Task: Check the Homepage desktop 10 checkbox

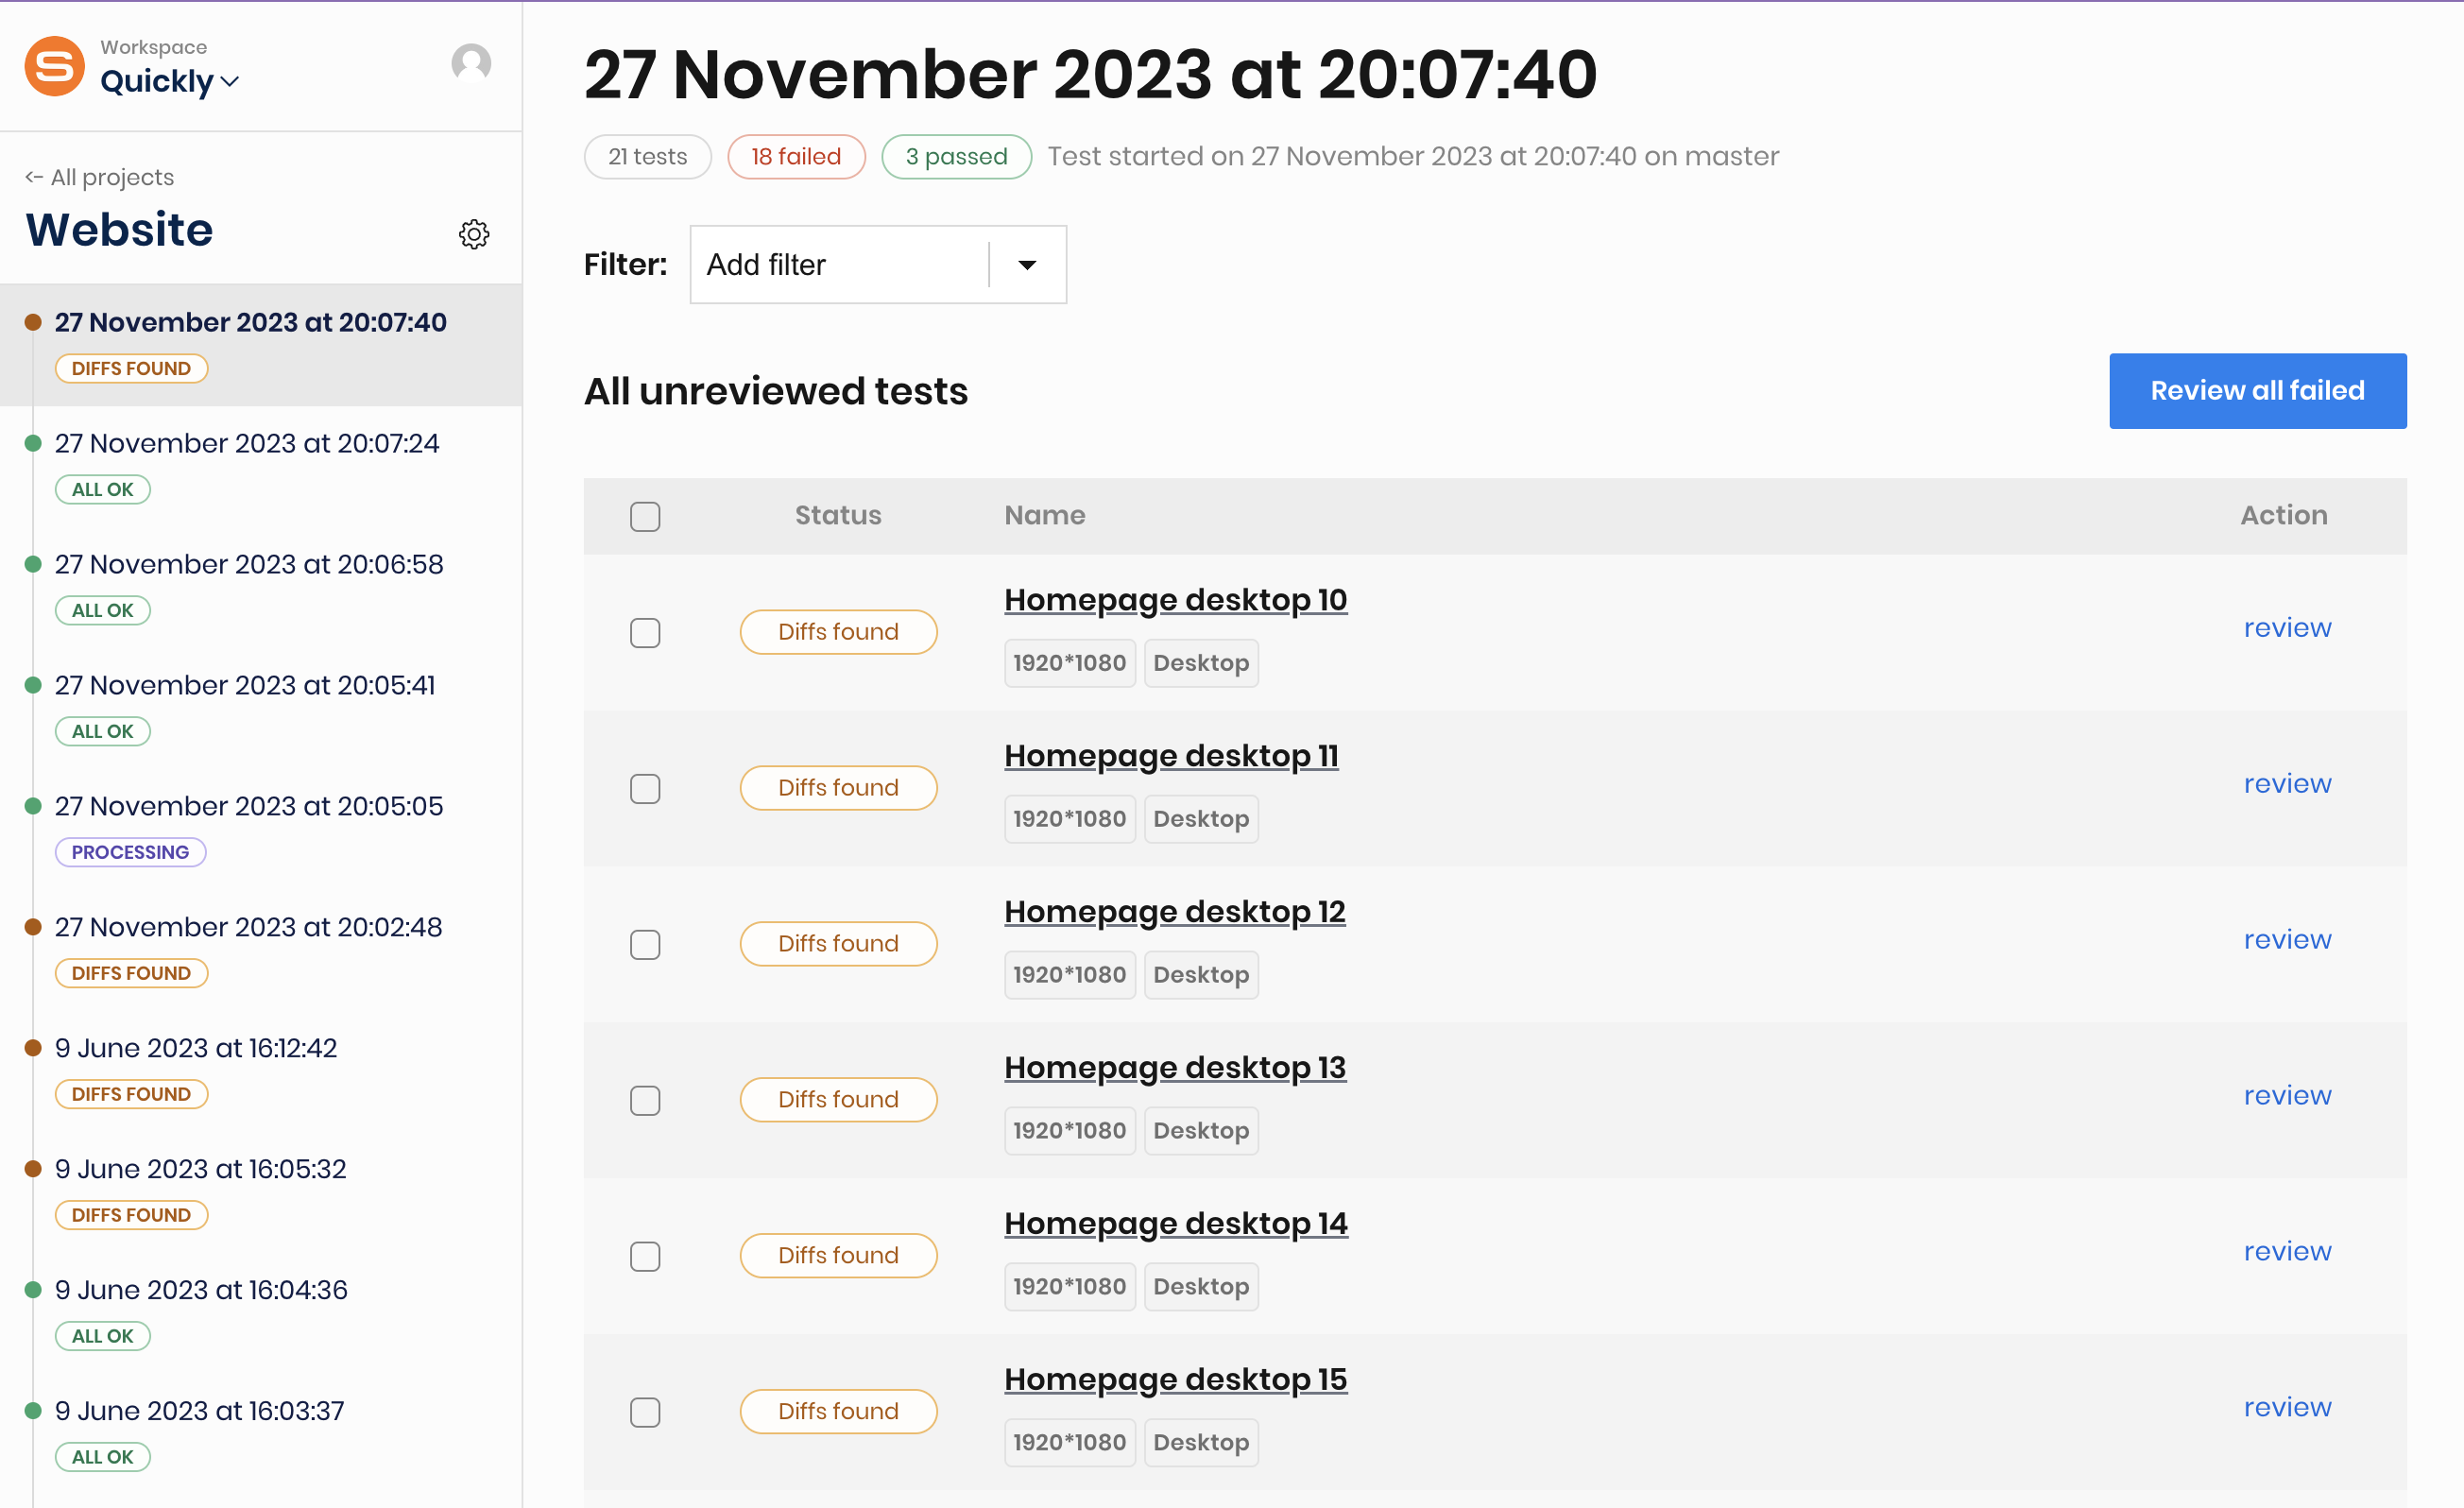Action: tap(645, 632)
